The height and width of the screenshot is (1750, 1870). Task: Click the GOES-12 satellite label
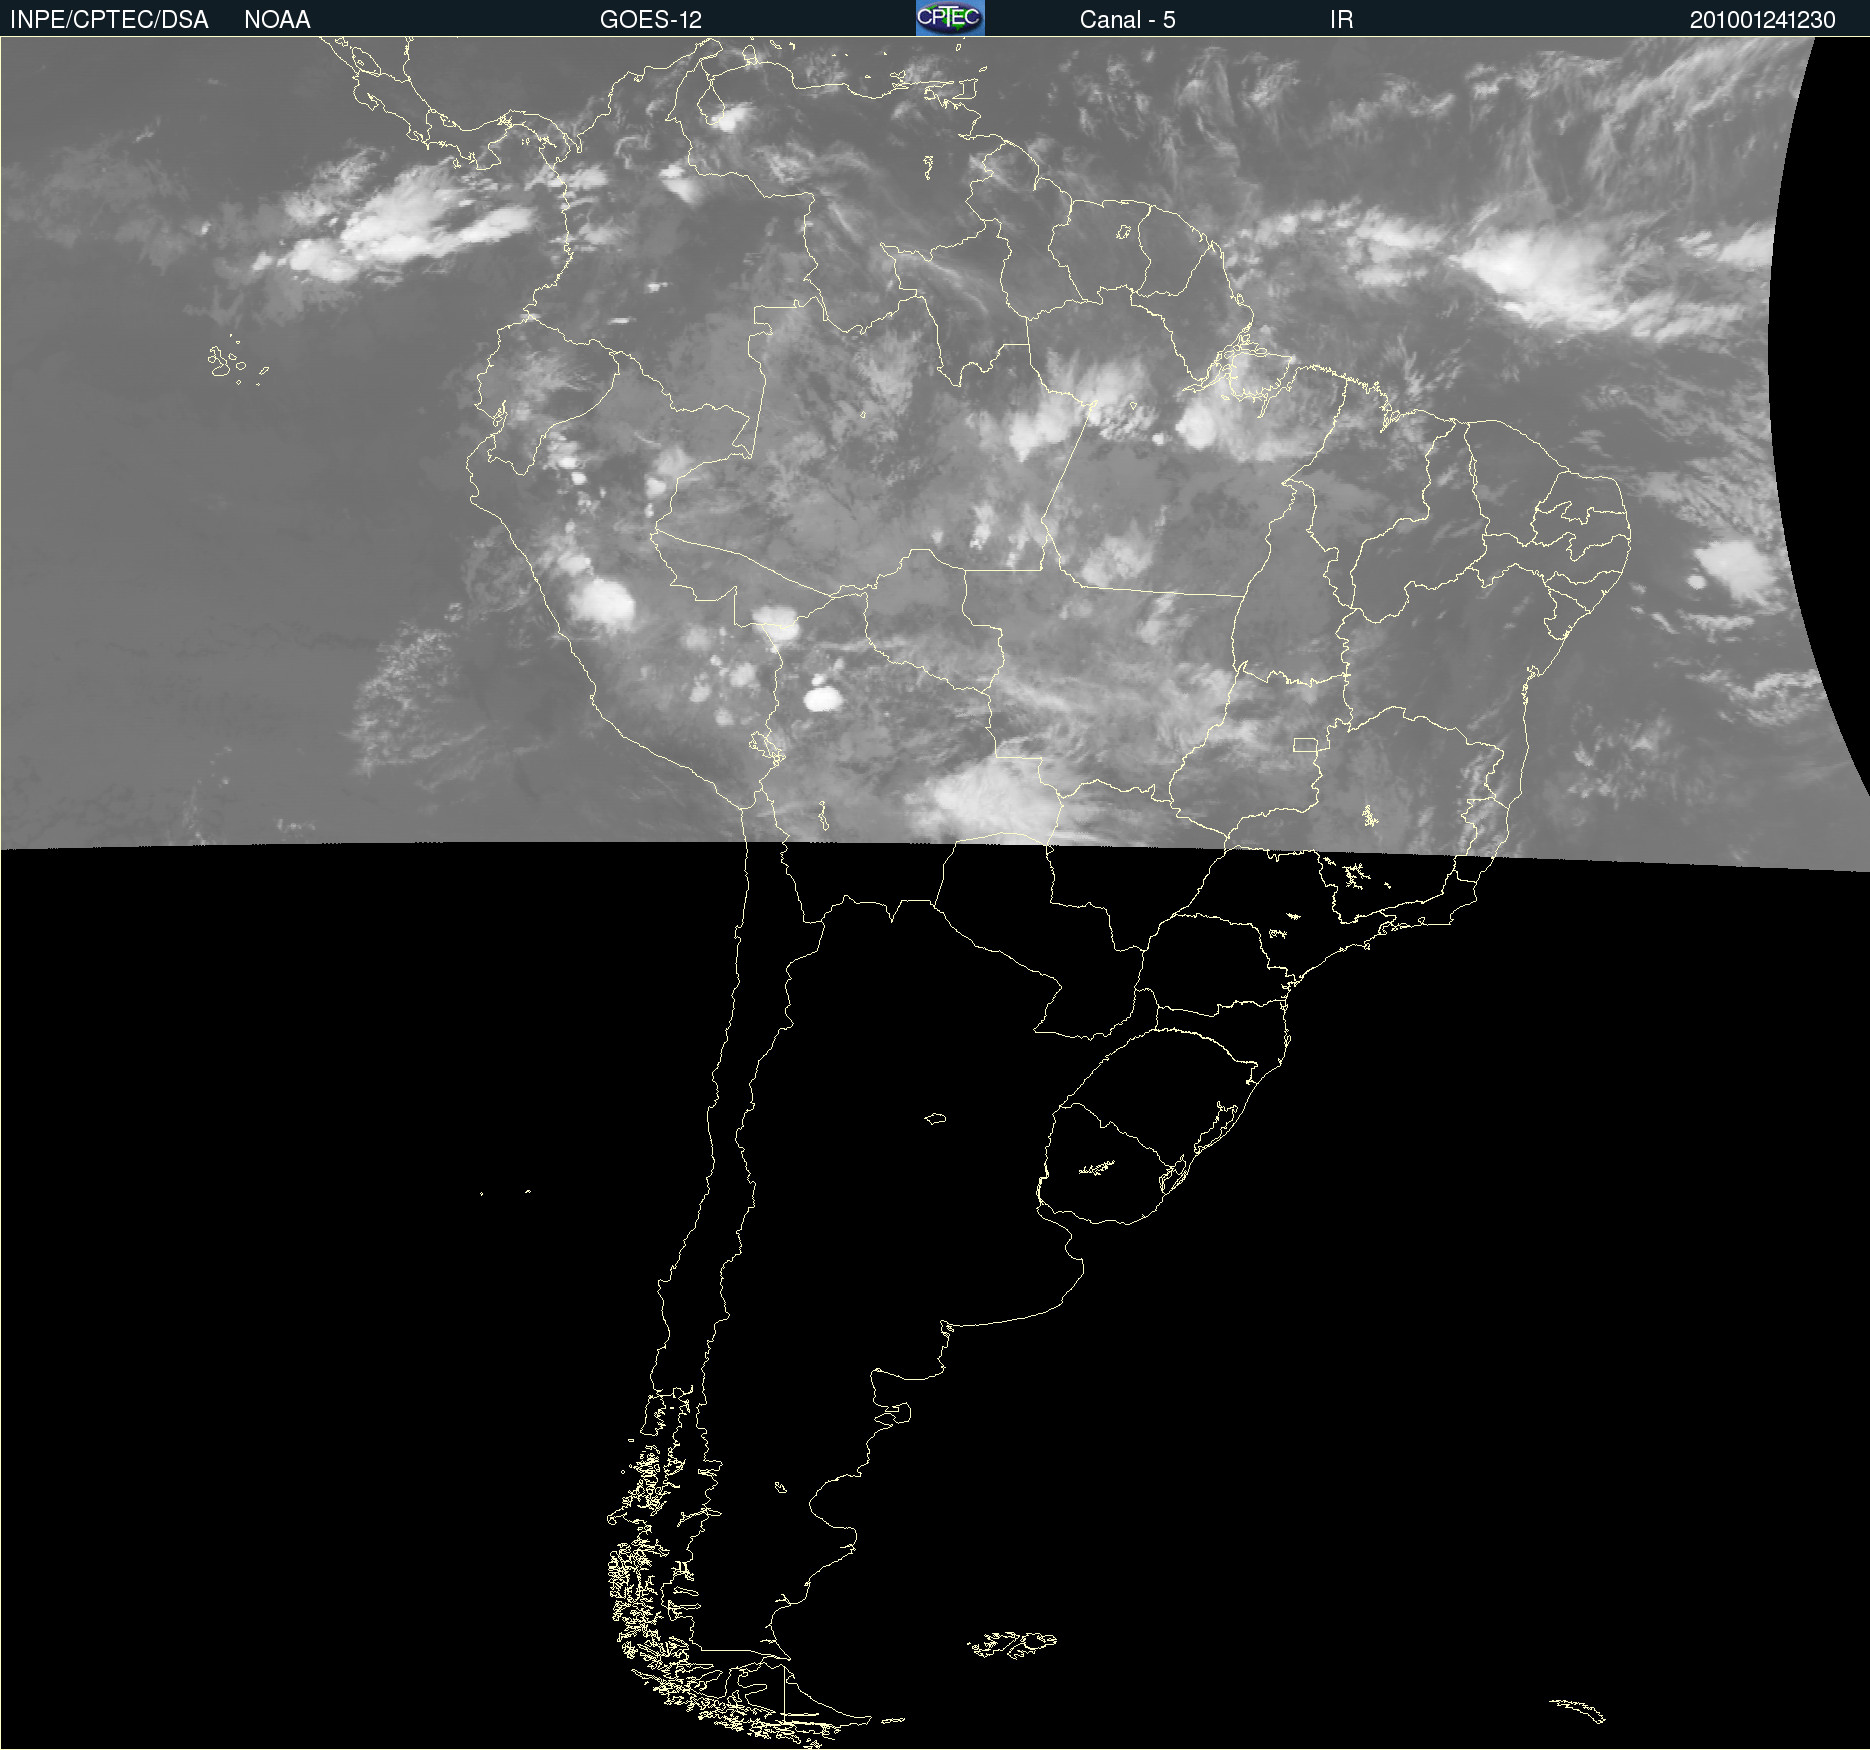click(651, 20)
